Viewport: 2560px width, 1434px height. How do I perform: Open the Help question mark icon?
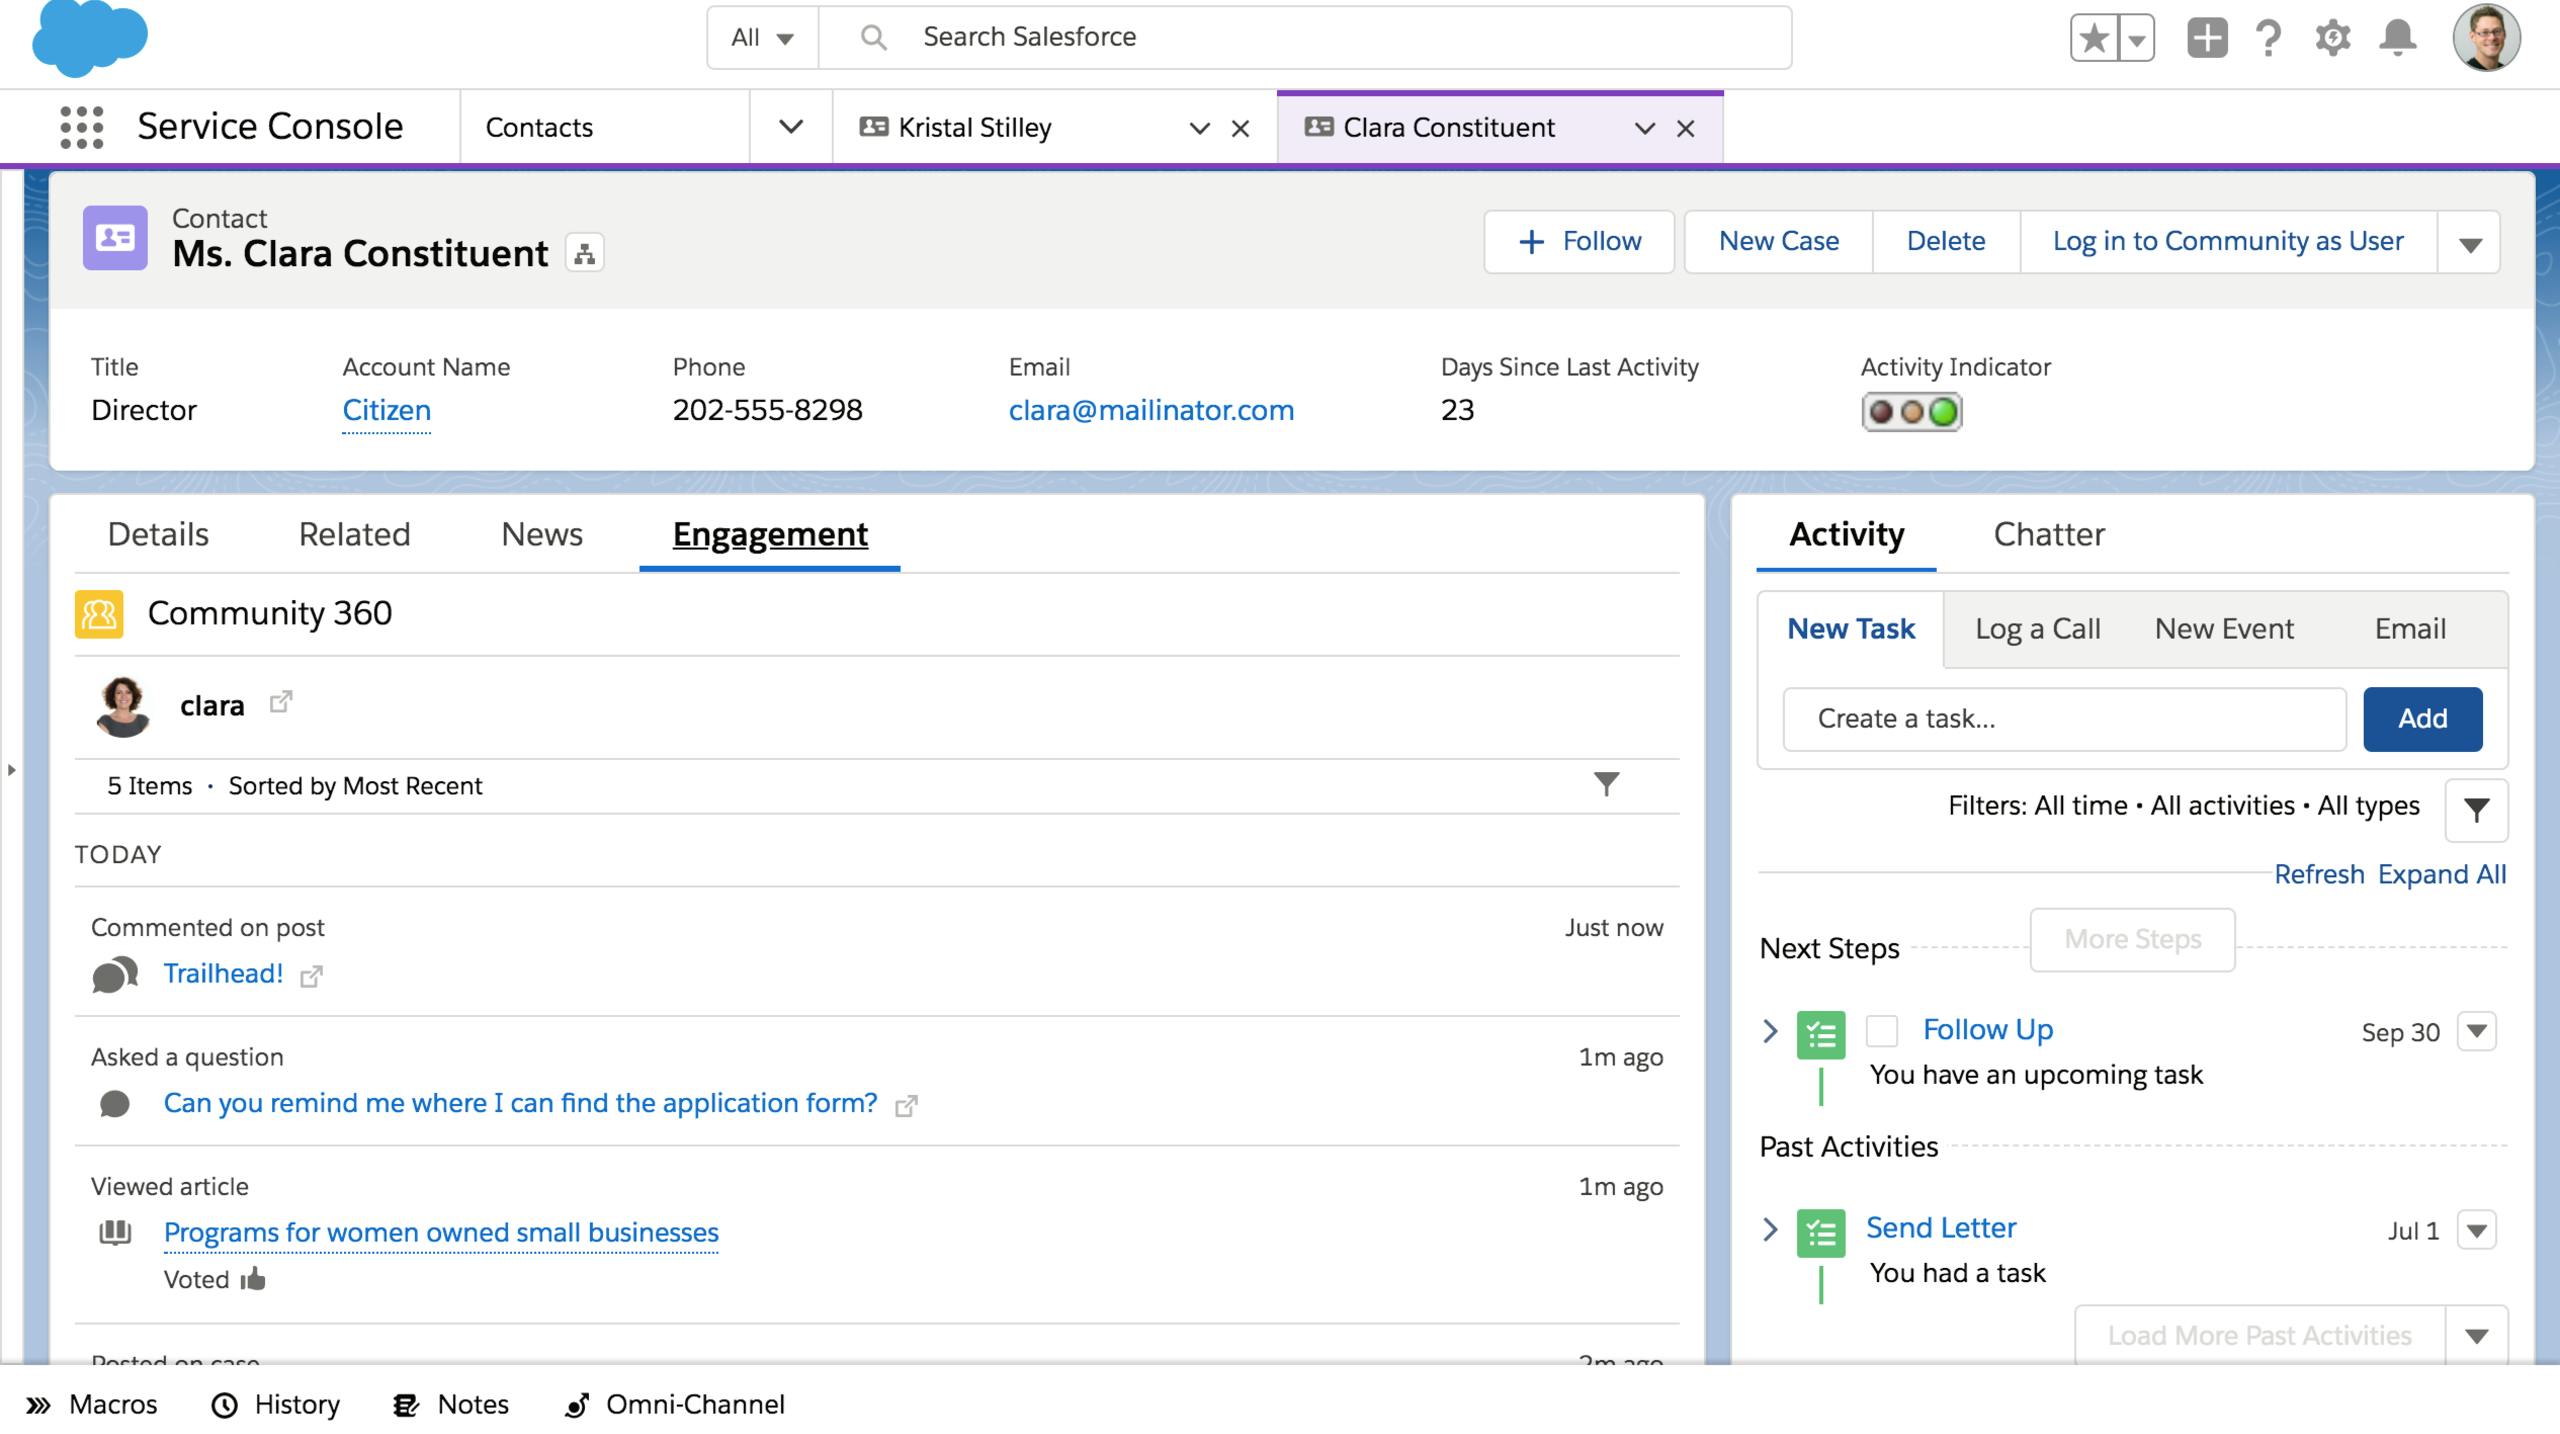pyautogui.click(x=2269, y=38)
